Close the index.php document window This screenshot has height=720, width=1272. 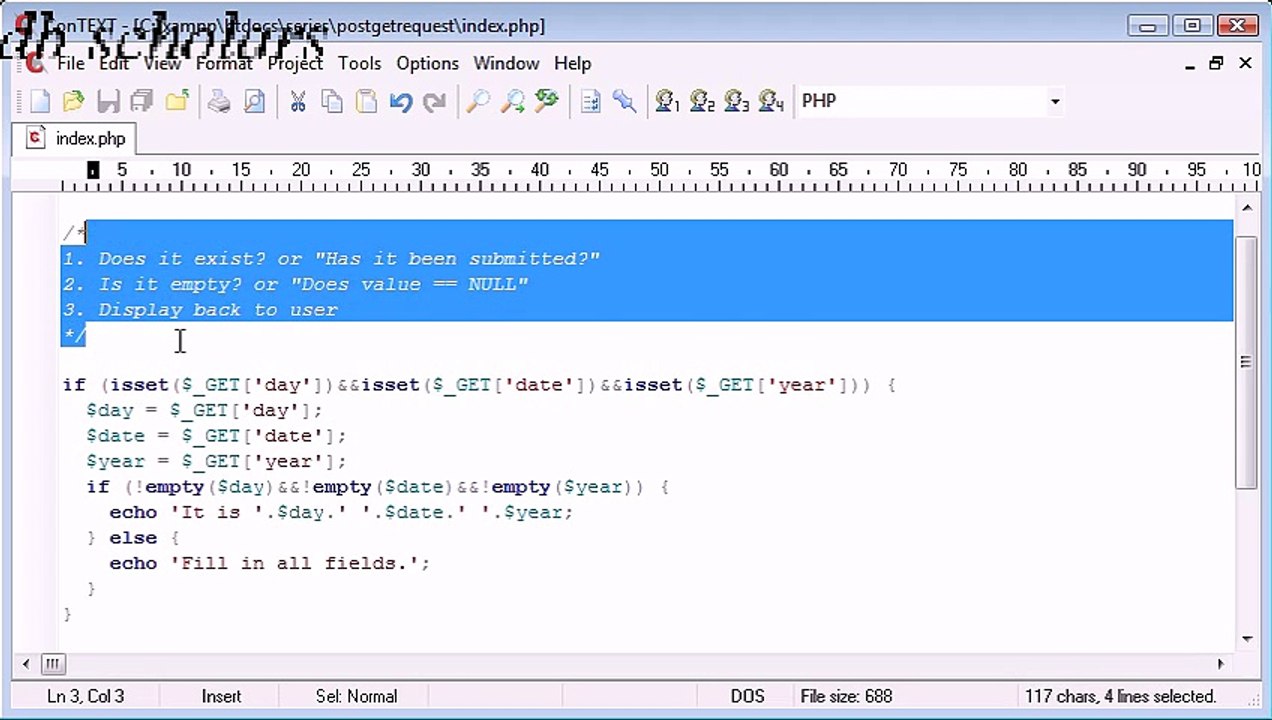tap(1245, 63)
